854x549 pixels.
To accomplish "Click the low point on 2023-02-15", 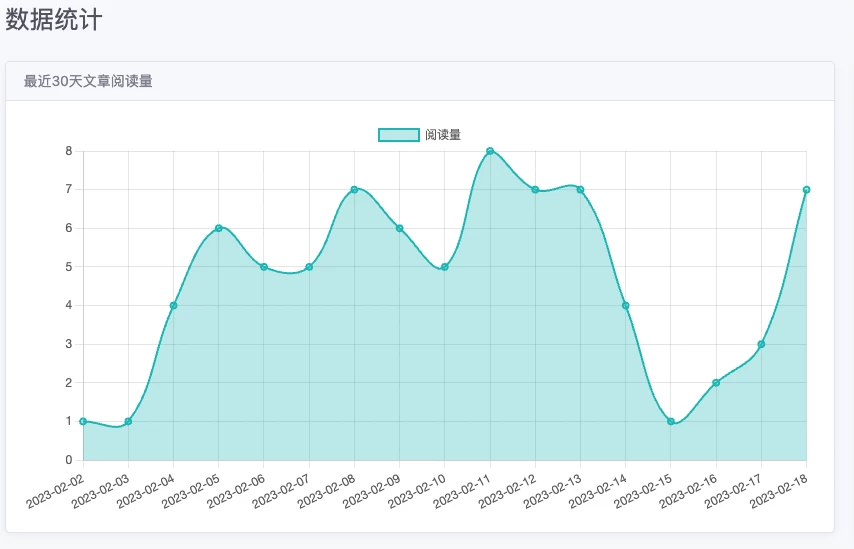I will 671,421.
